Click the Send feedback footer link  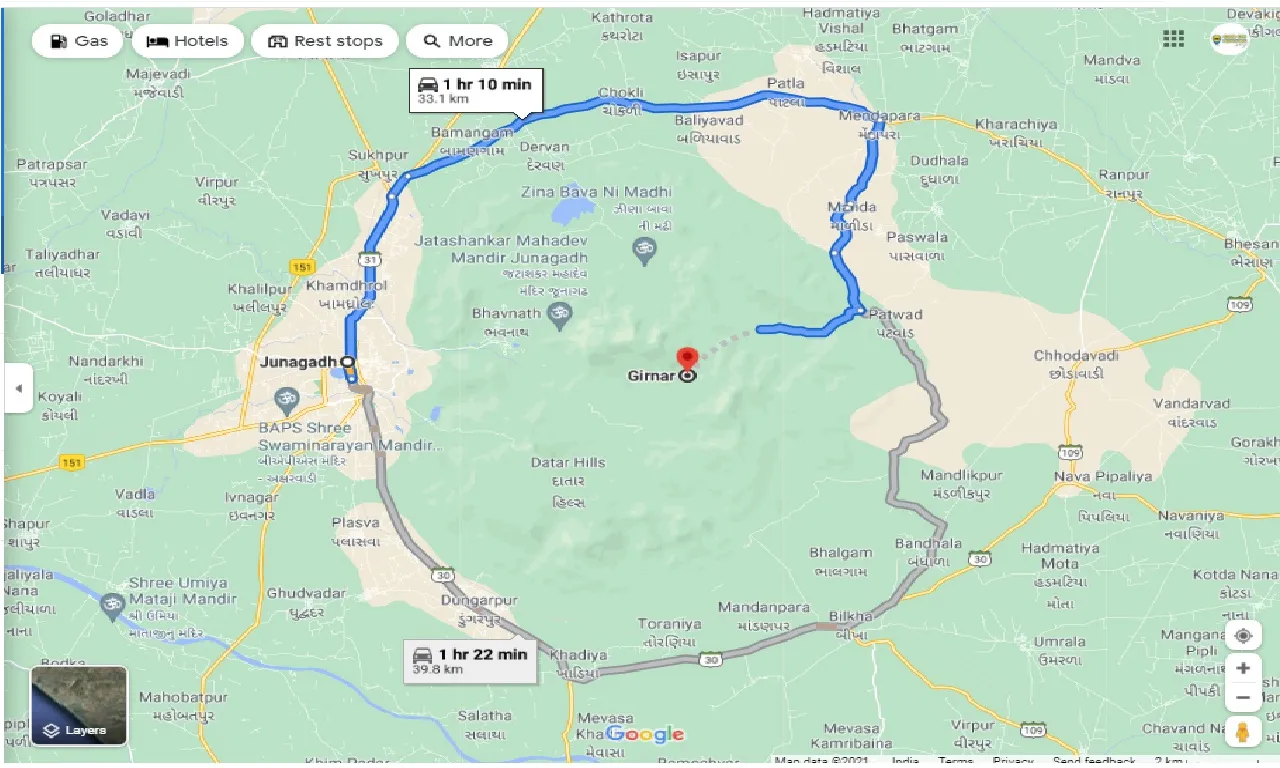pyautogui.click(x=1093, y=761)
